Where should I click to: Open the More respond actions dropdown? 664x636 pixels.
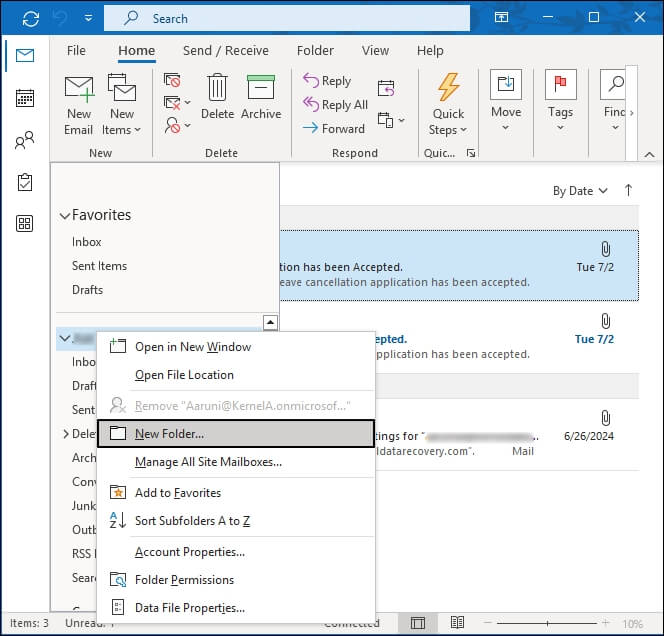click(x=391, y=120)
